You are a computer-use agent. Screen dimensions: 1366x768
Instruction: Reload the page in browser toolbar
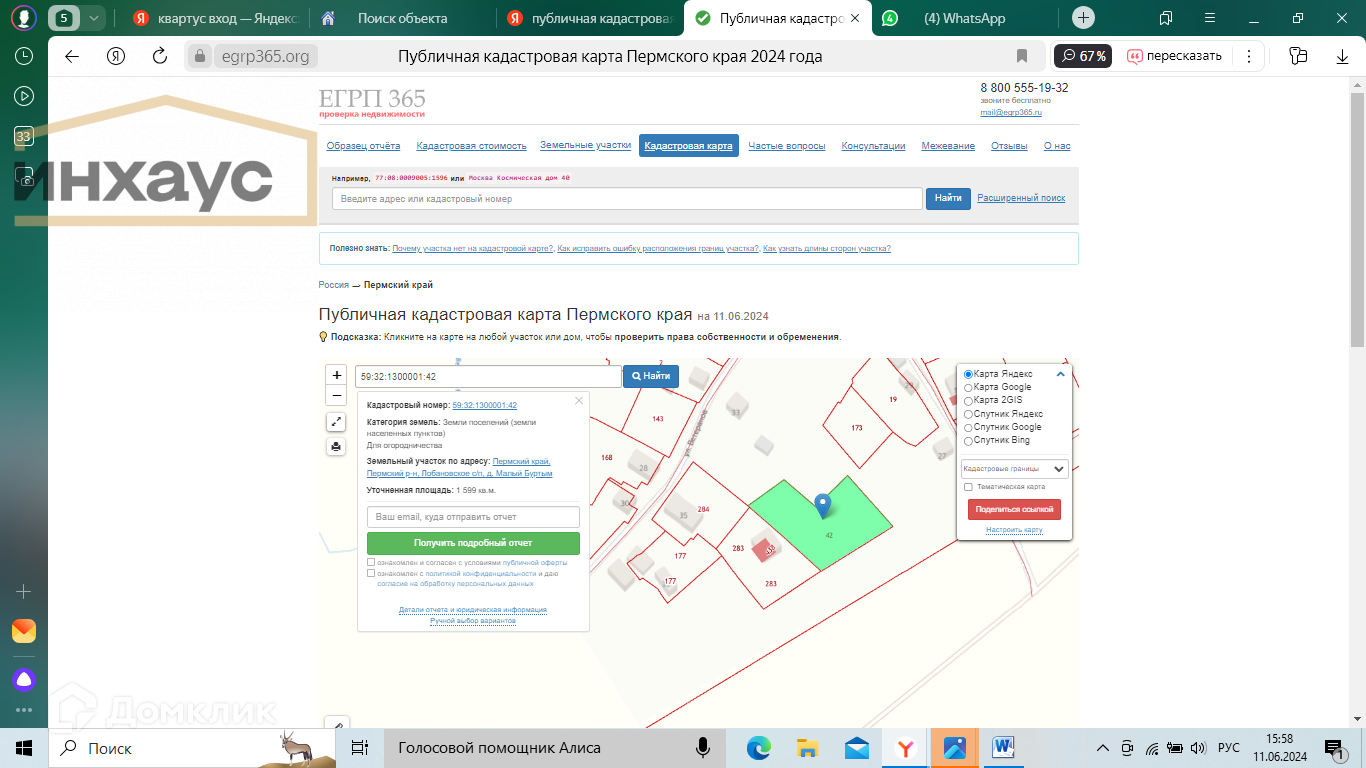click(x=160, y=56)
